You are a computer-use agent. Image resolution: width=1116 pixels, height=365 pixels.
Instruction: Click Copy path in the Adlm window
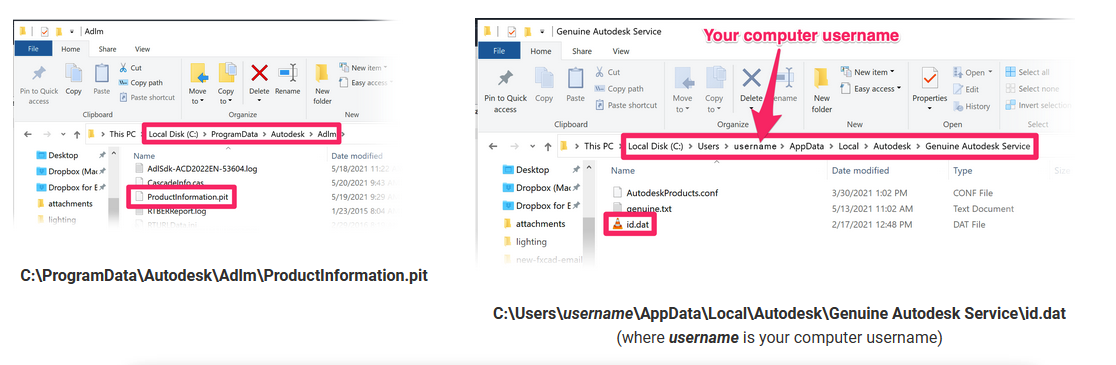pos(140,83)
